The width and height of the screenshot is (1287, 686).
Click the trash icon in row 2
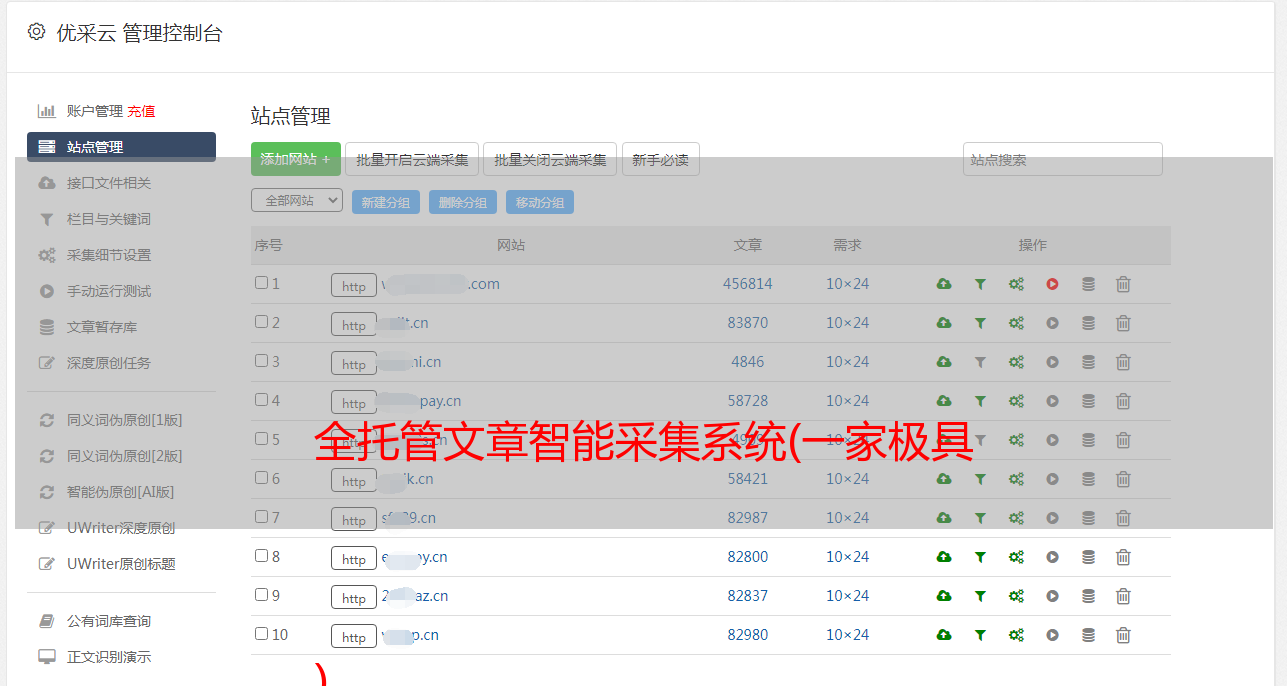[1123, 323]
